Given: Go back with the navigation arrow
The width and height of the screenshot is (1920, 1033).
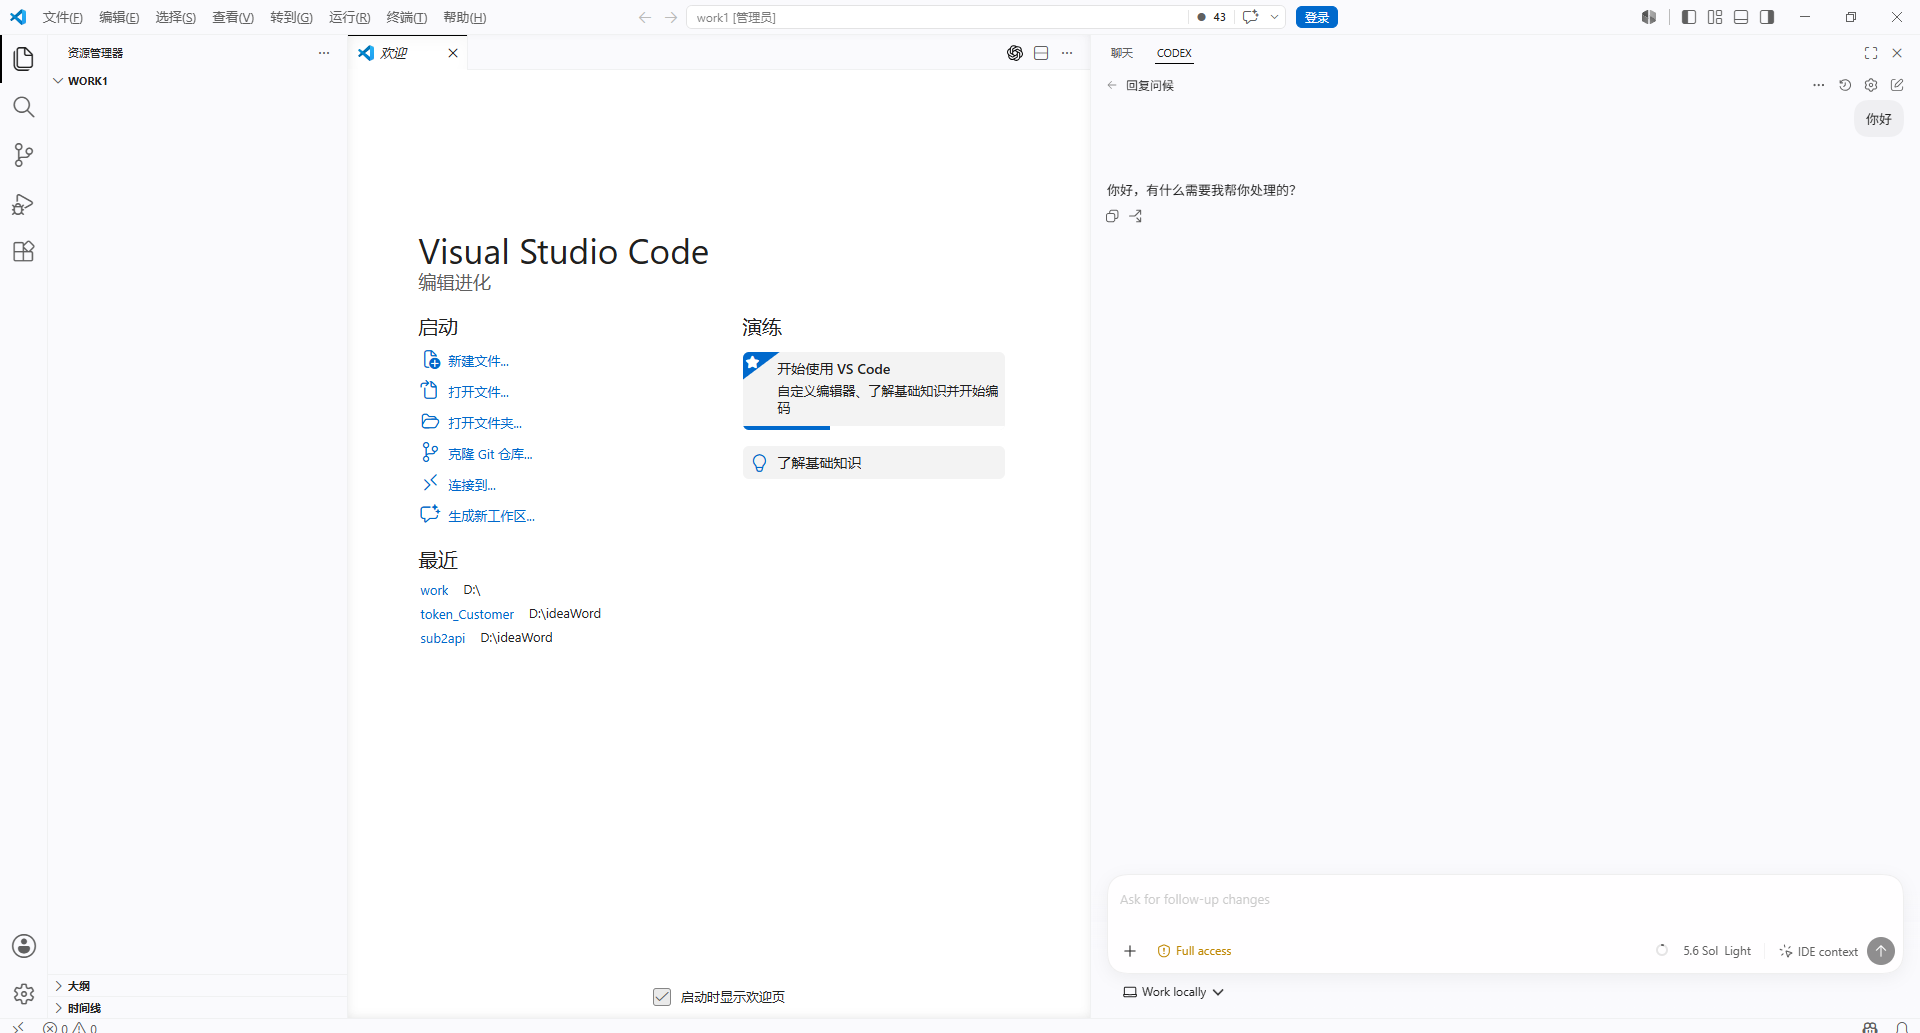Looking at the screenshot, I should click(645, 17).
